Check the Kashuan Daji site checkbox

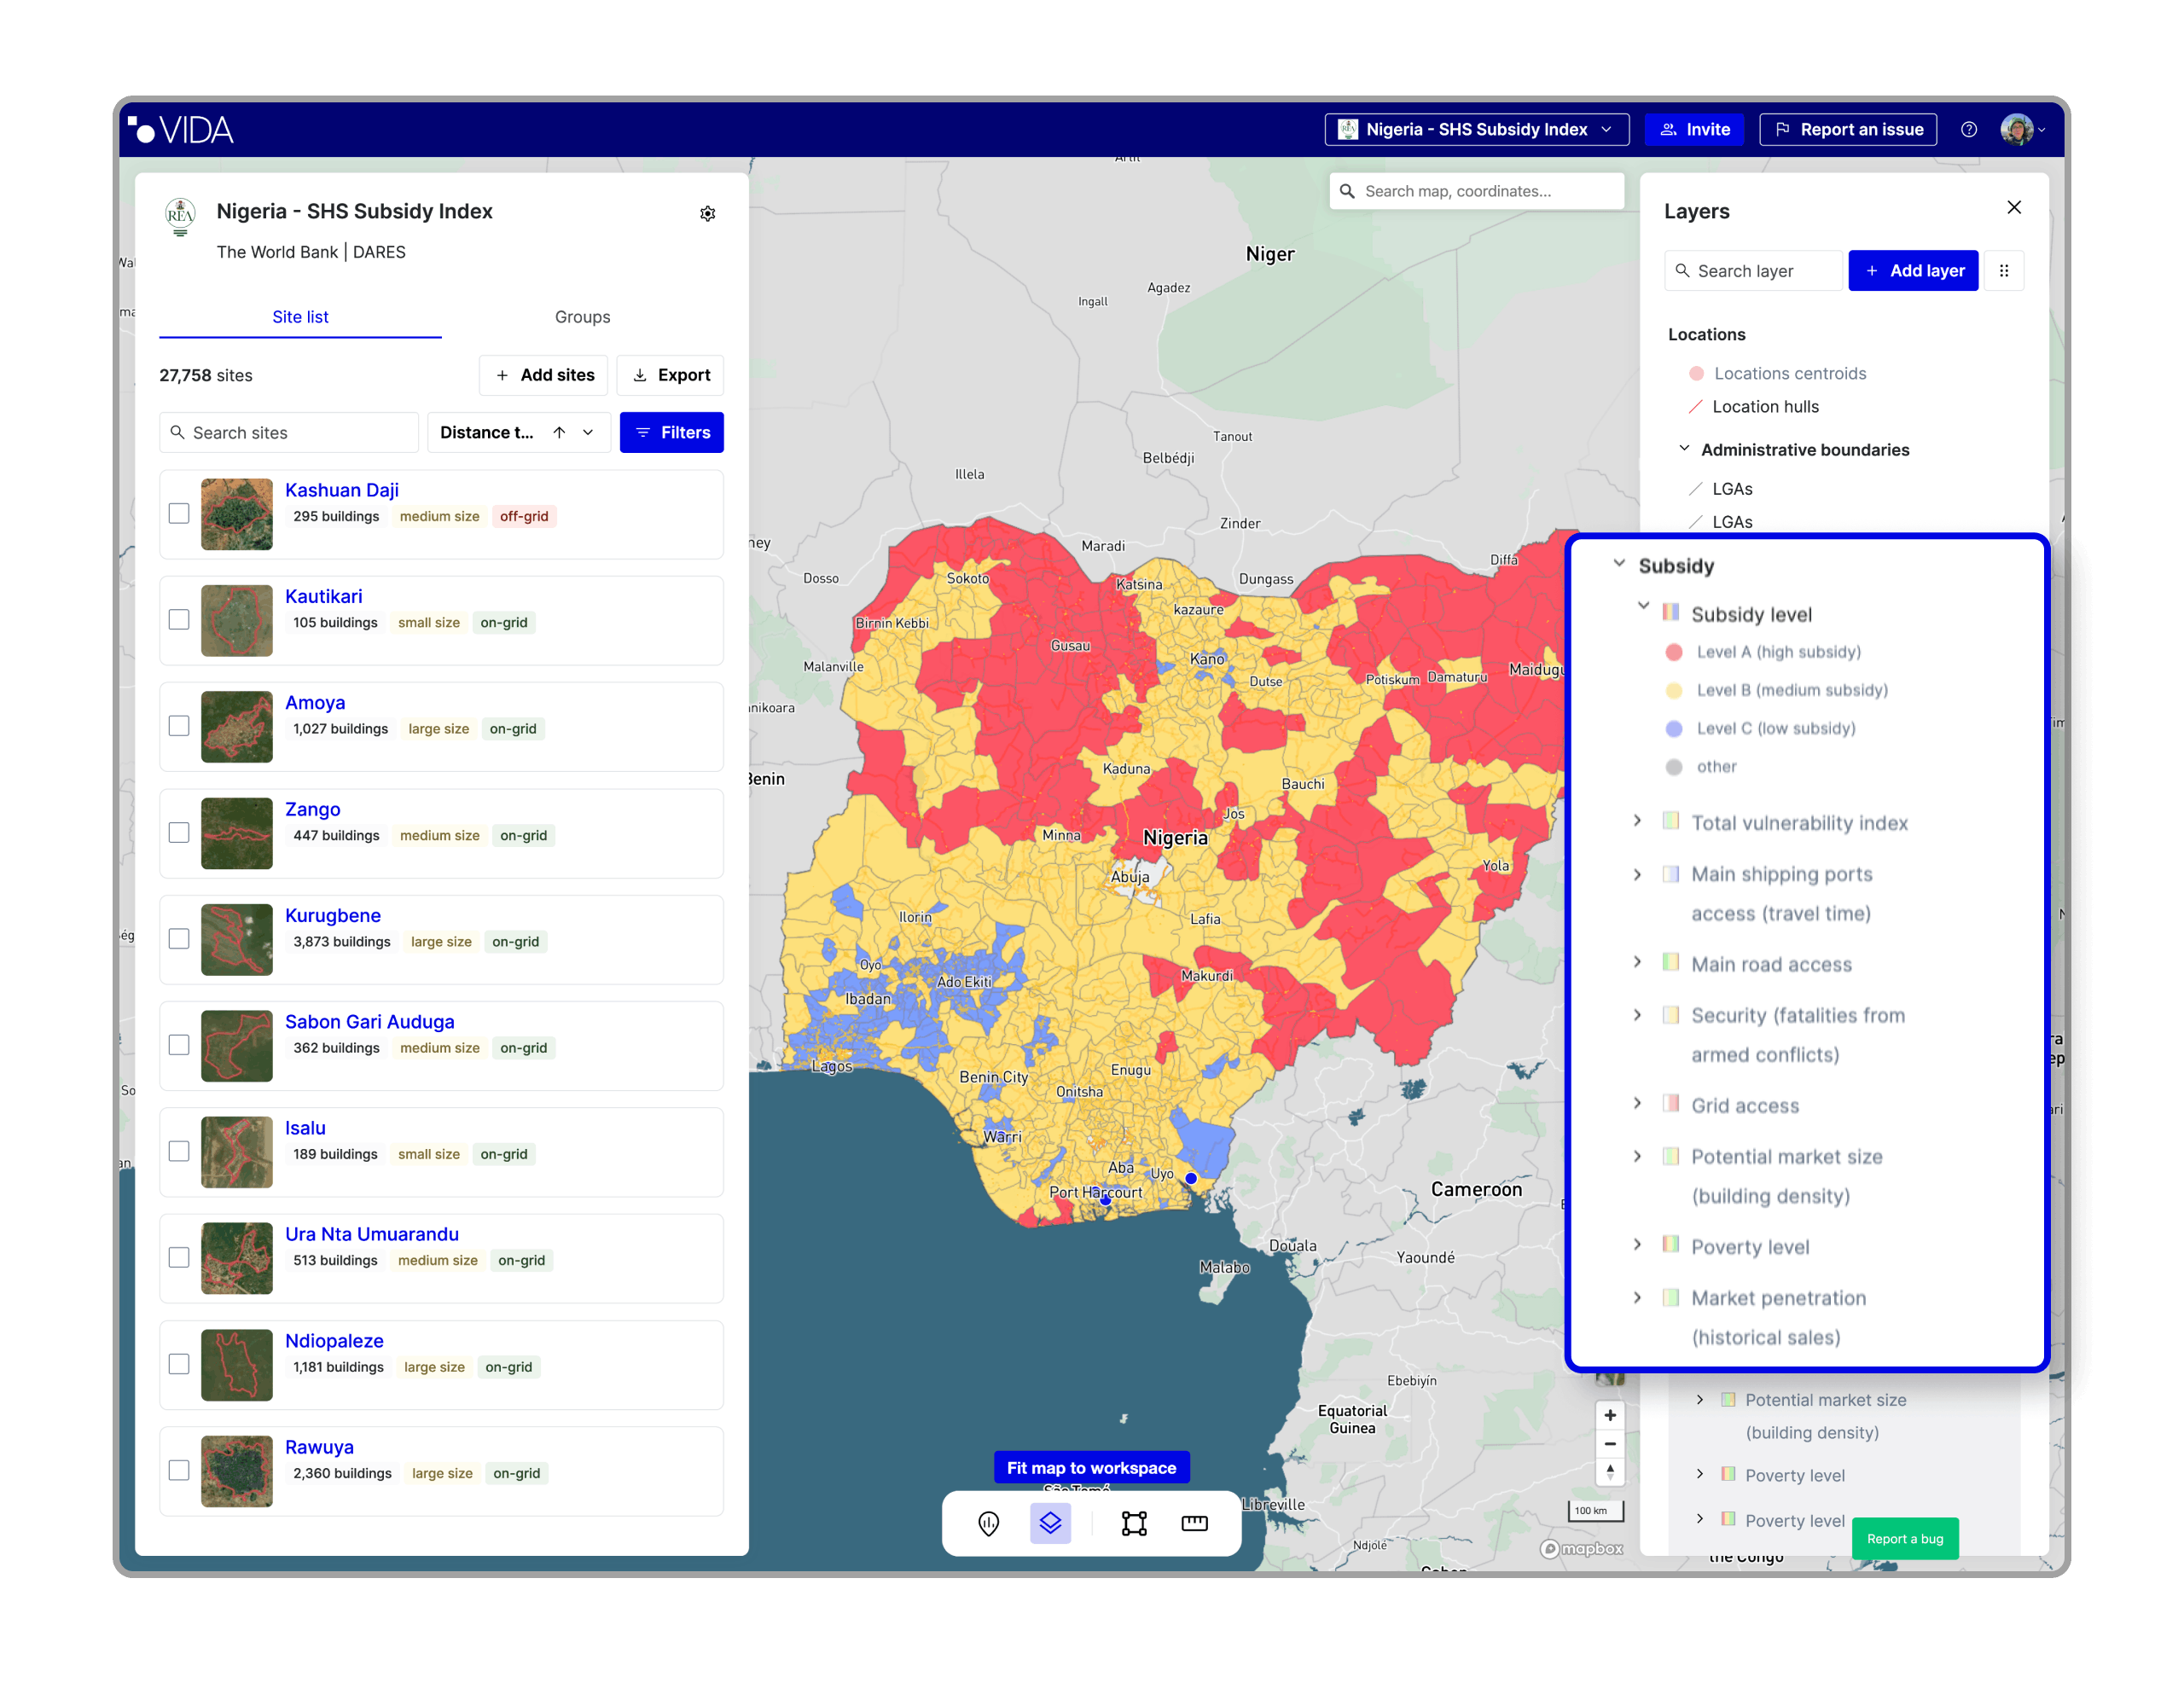tap(179, 513)
